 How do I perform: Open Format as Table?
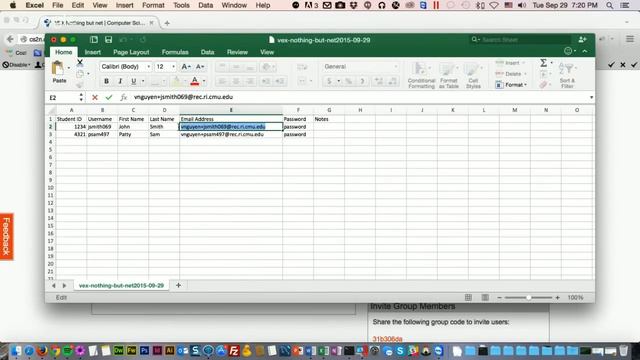coord(449,75)
